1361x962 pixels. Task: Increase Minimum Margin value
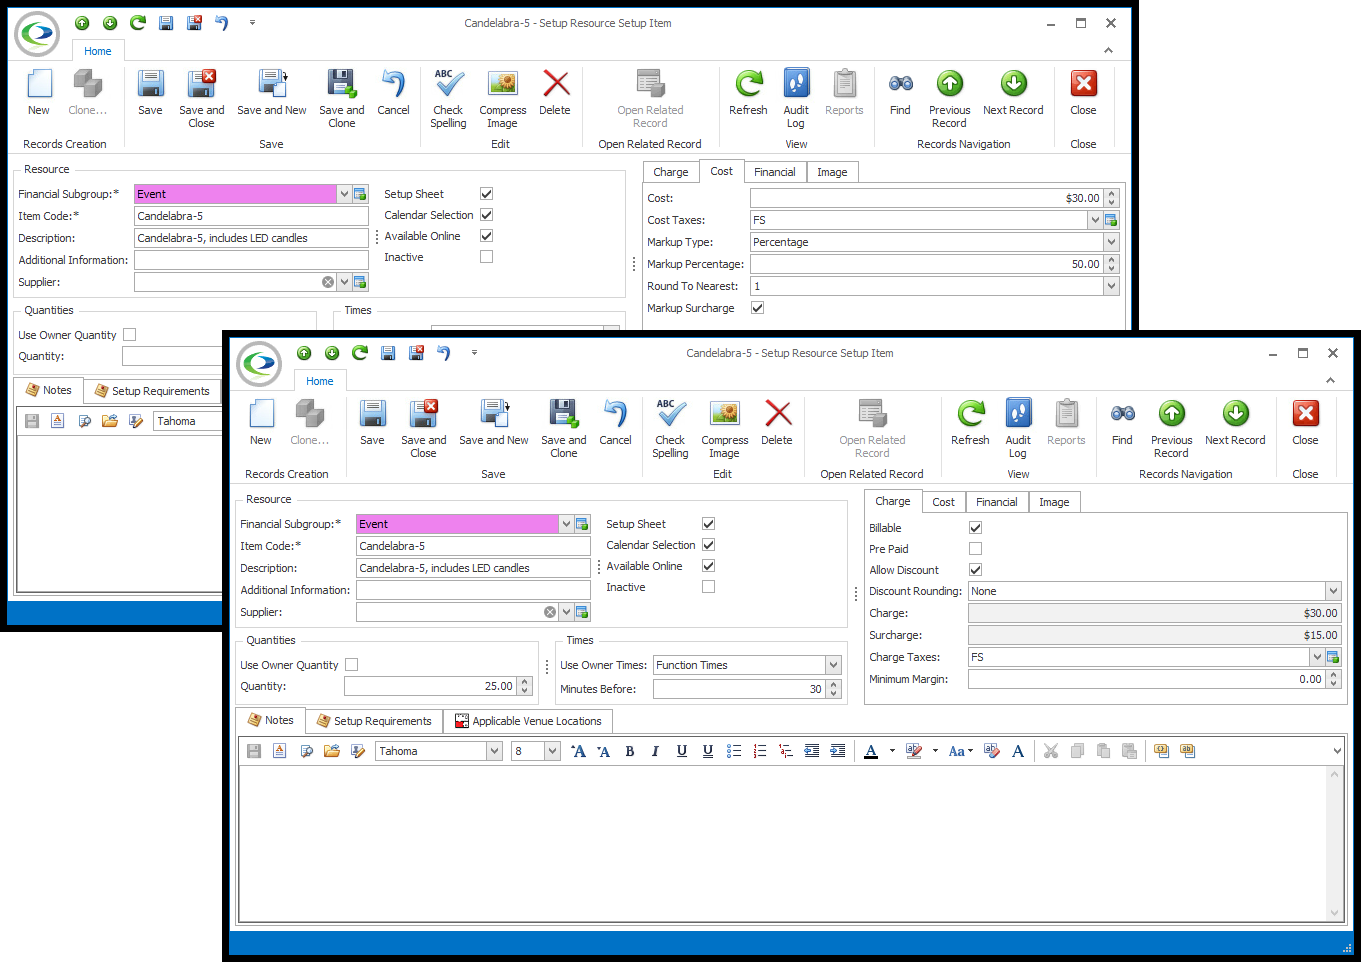(1333, 675)
